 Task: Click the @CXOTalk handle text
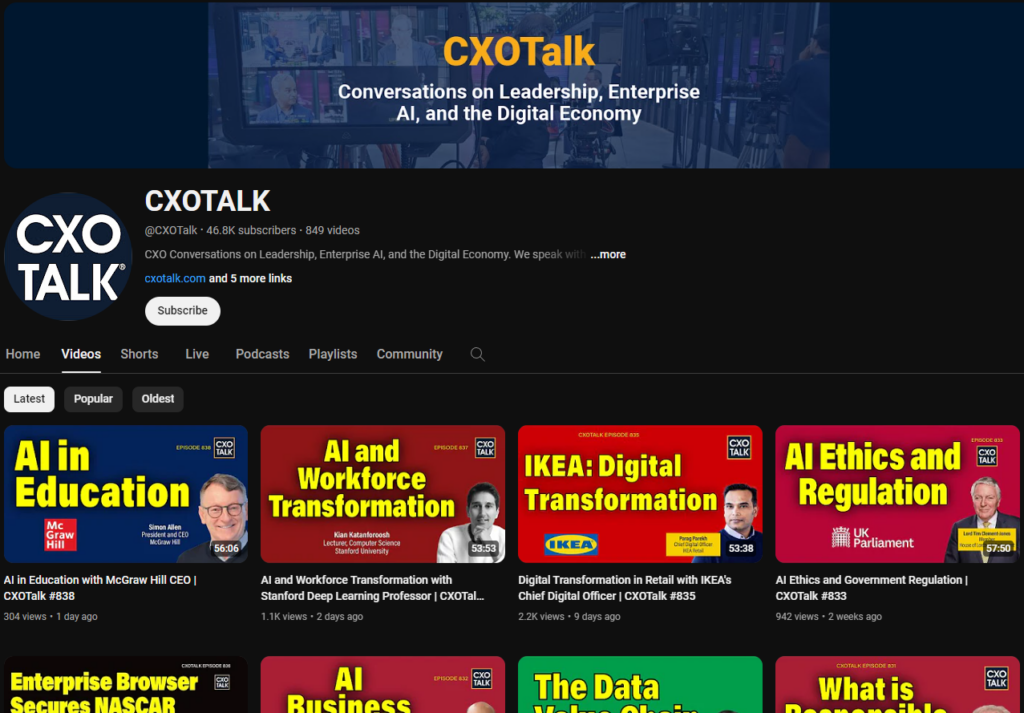[x=171, y=230]
